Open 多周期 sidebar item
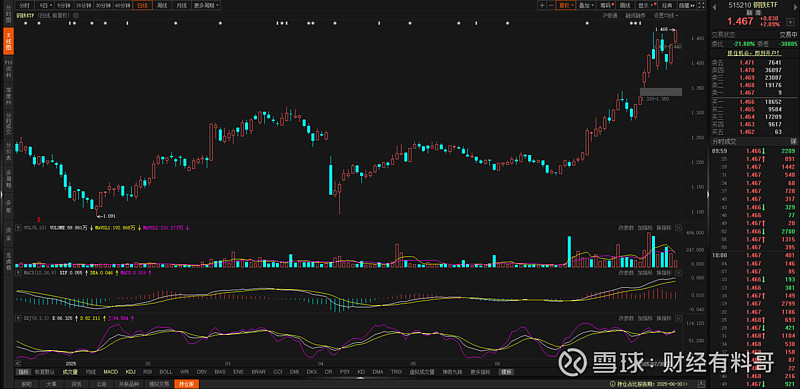Image resolution: width=800 pixels, height=389 pixels. click(x=8, y=179)
